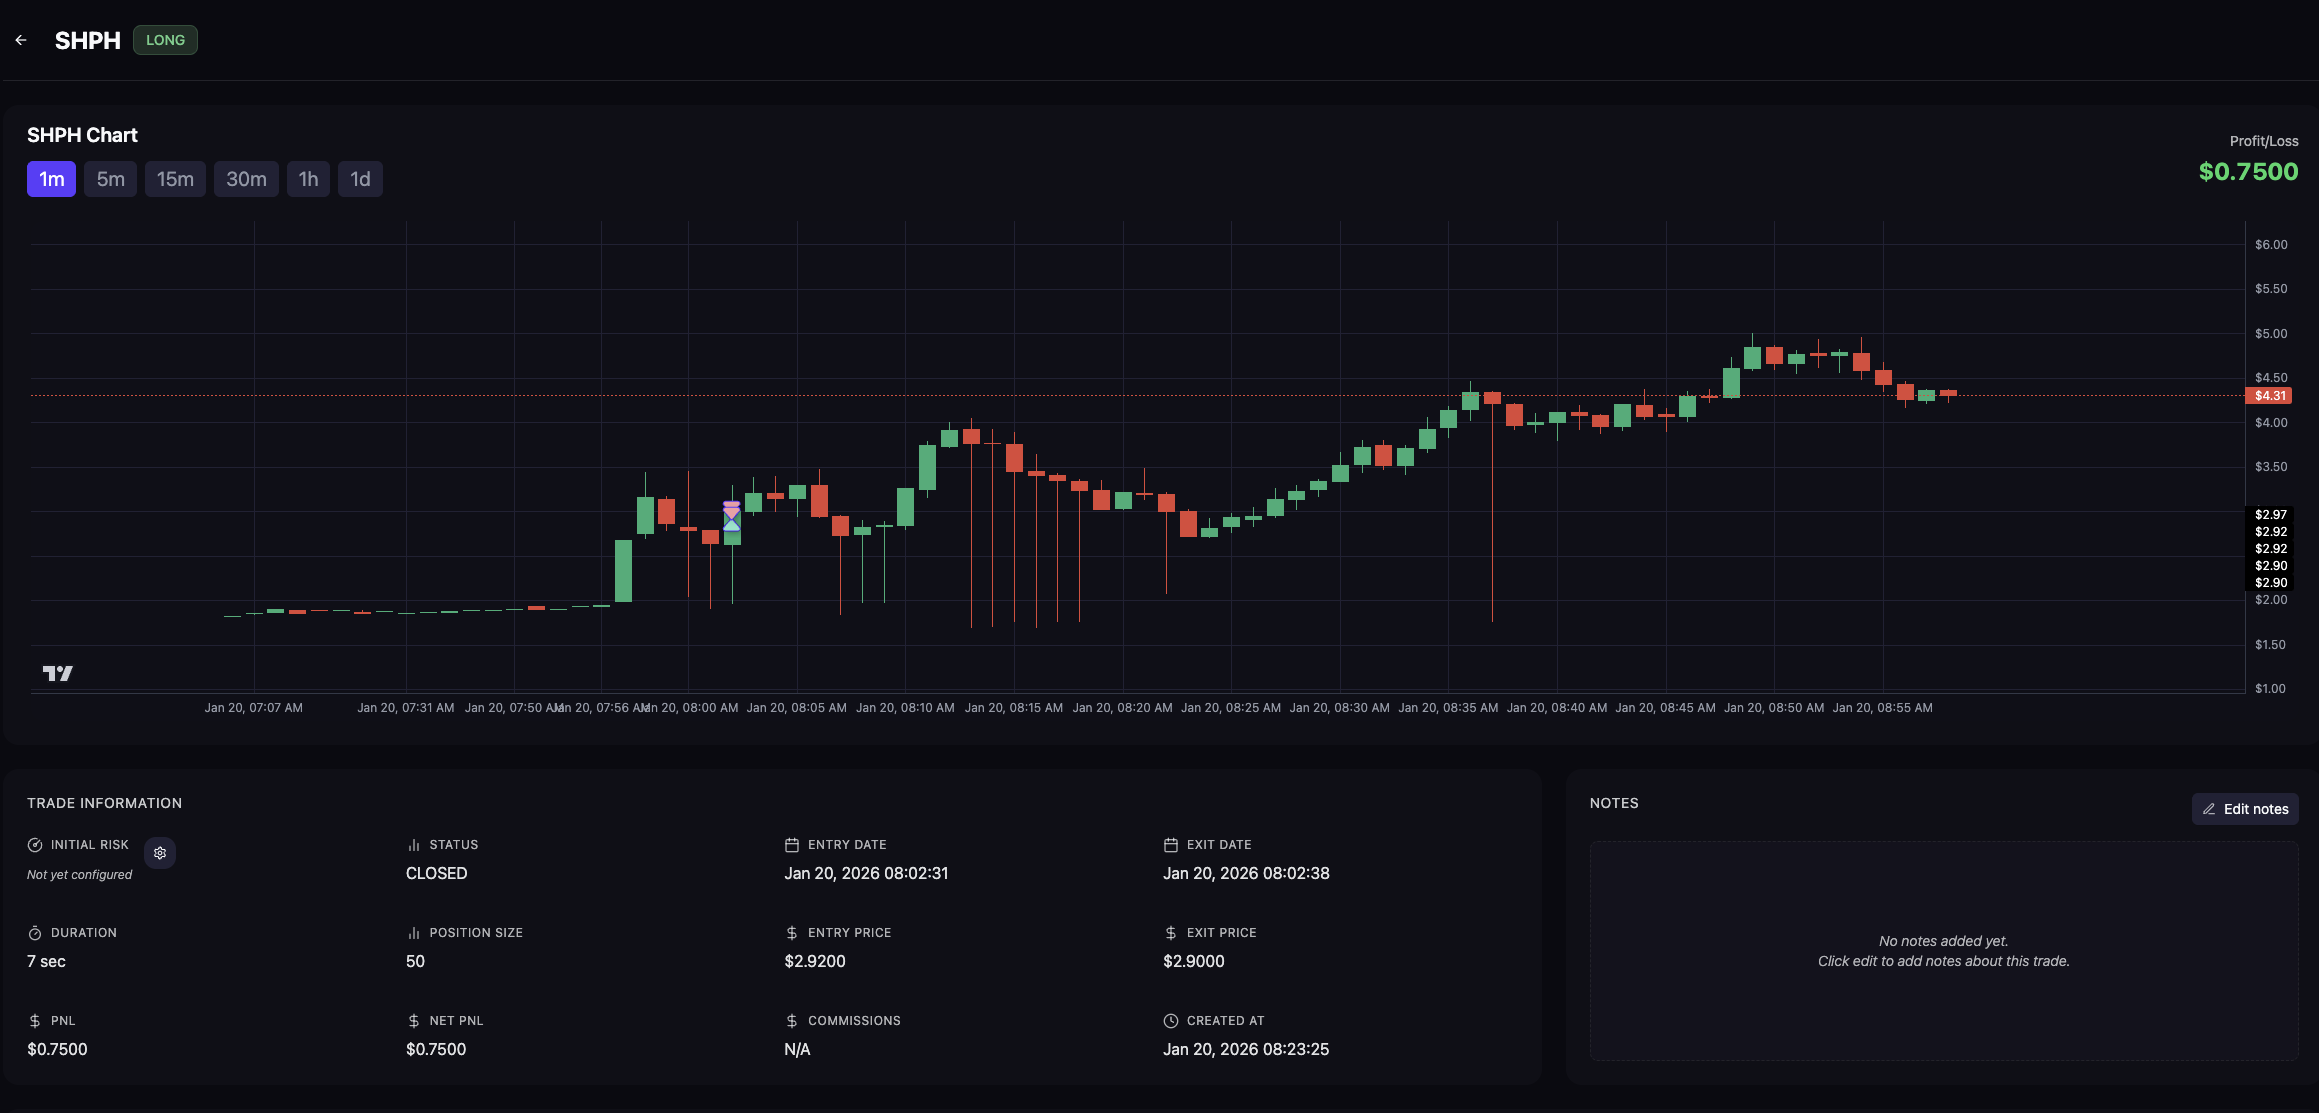Click the pencil icon on Edit notes

(x=2209, y=809)
